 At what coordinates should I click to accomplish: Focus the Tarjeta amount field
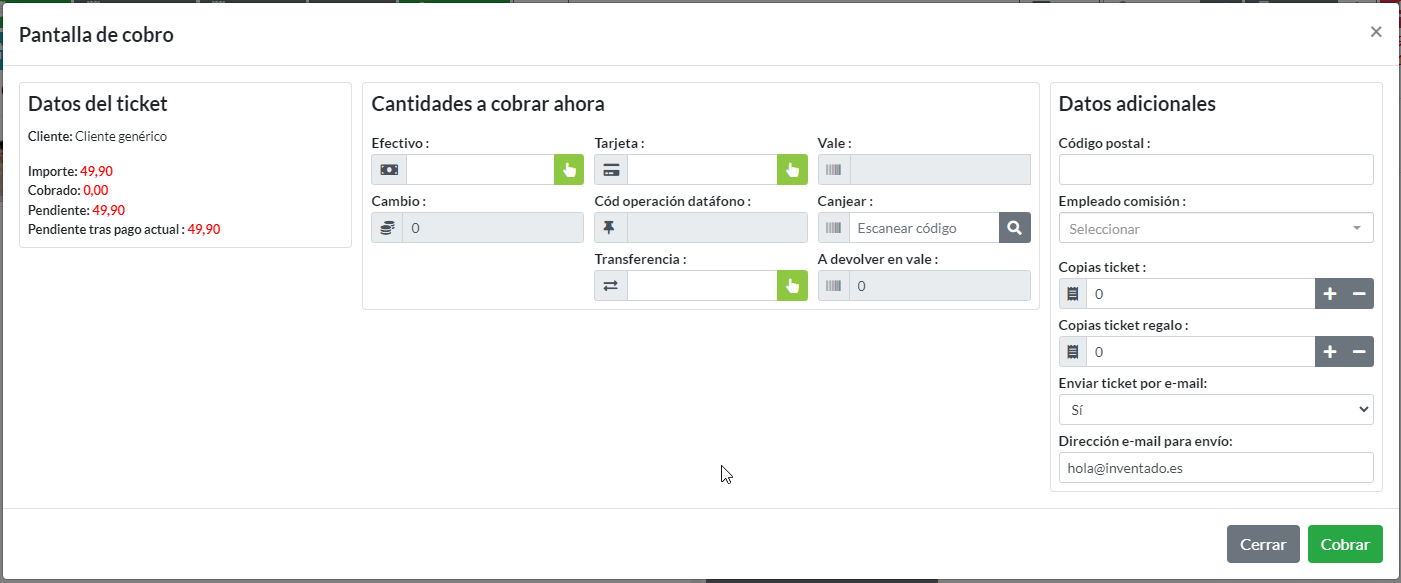click(702, 170)
